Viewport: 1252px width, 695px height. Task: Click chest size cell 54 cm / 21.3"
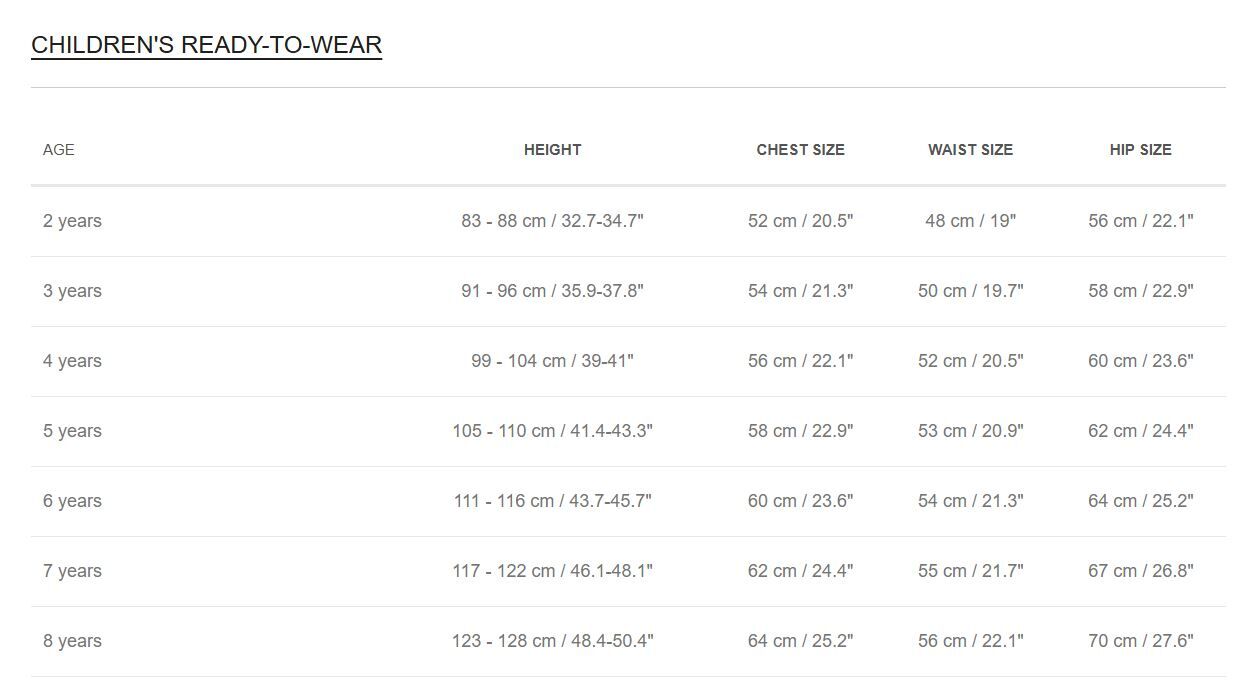coord(800,291)
